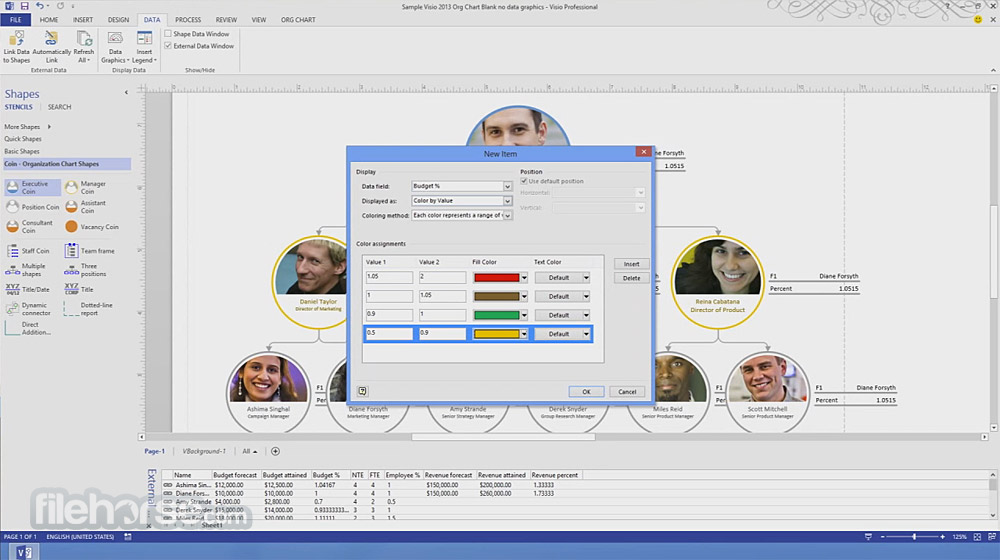Click fit page to window icon
Screen dimensions: 1000x560
[x=977, y=537]
